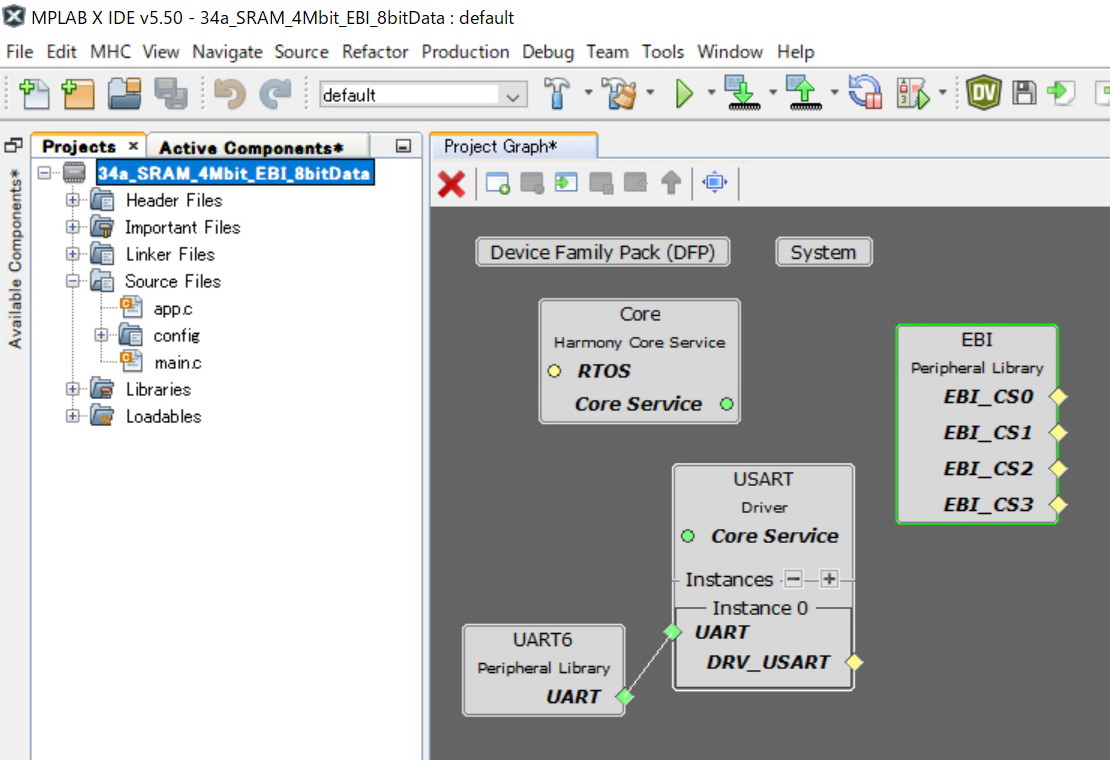Click the EBI_CS3 yellow diamond connector

pos(1058,505)
